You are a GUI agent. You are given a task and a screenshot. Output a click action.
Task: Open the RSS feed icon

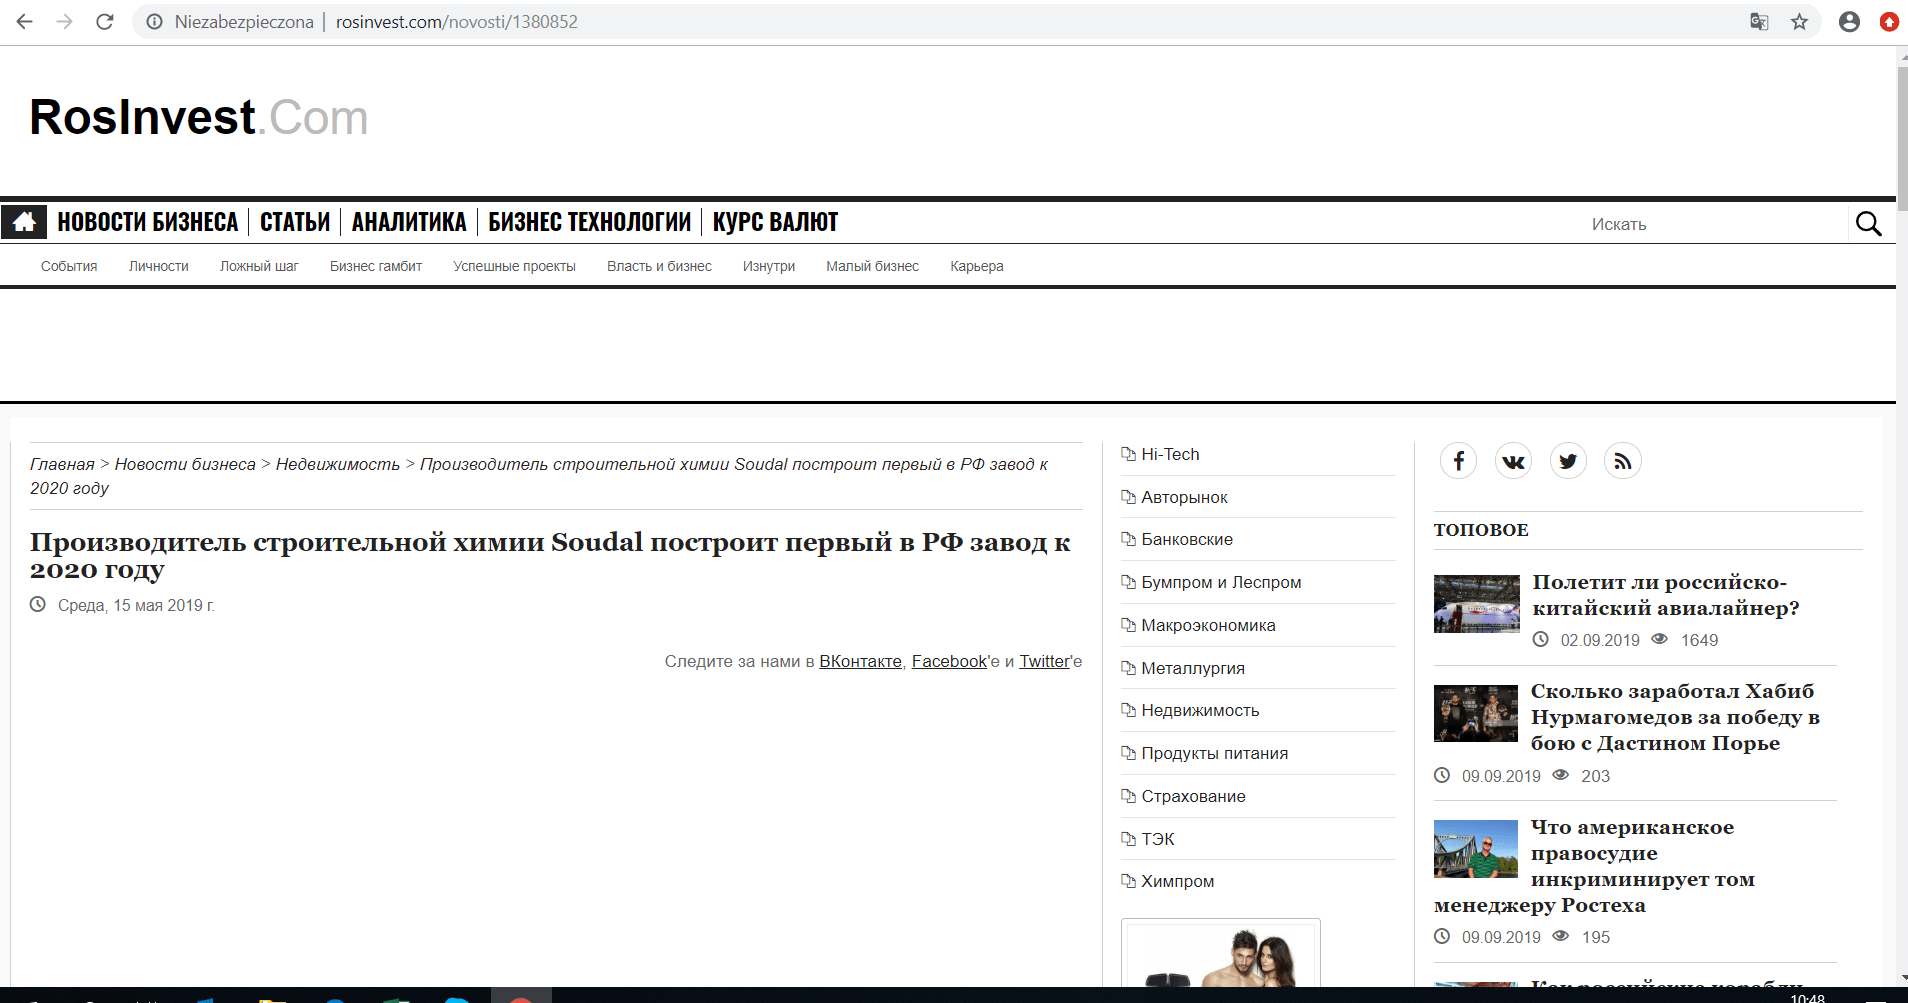(1623, 461)
